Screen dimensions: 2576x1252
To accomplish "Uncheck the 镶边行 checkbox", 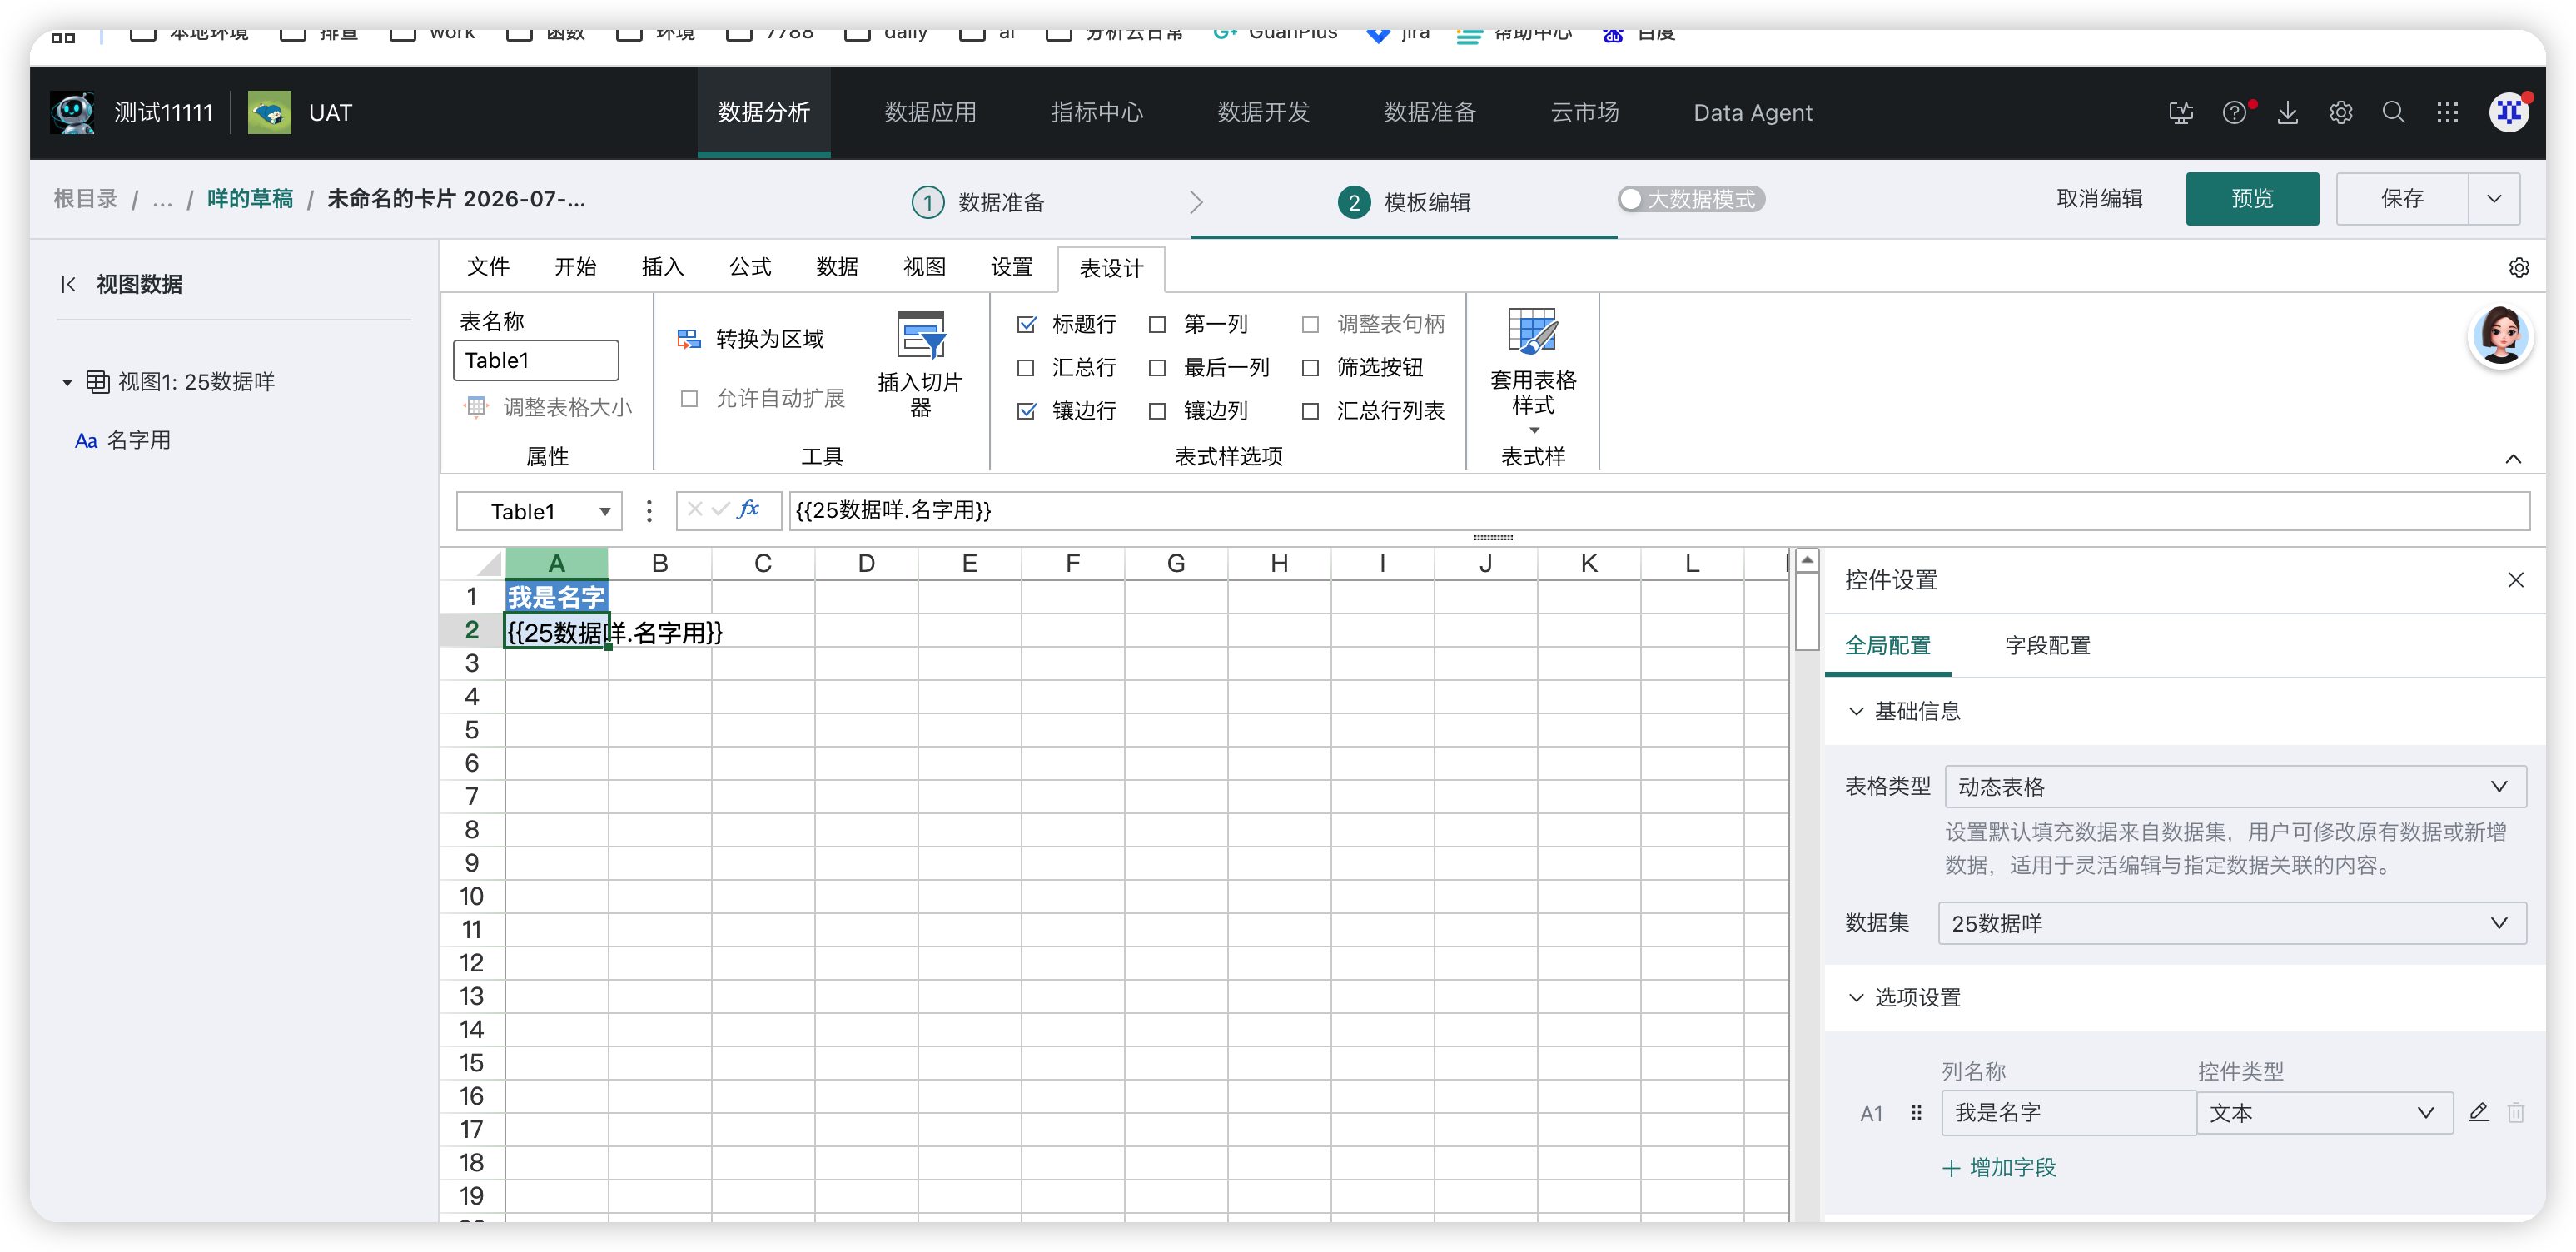I will click(1026, 410).
